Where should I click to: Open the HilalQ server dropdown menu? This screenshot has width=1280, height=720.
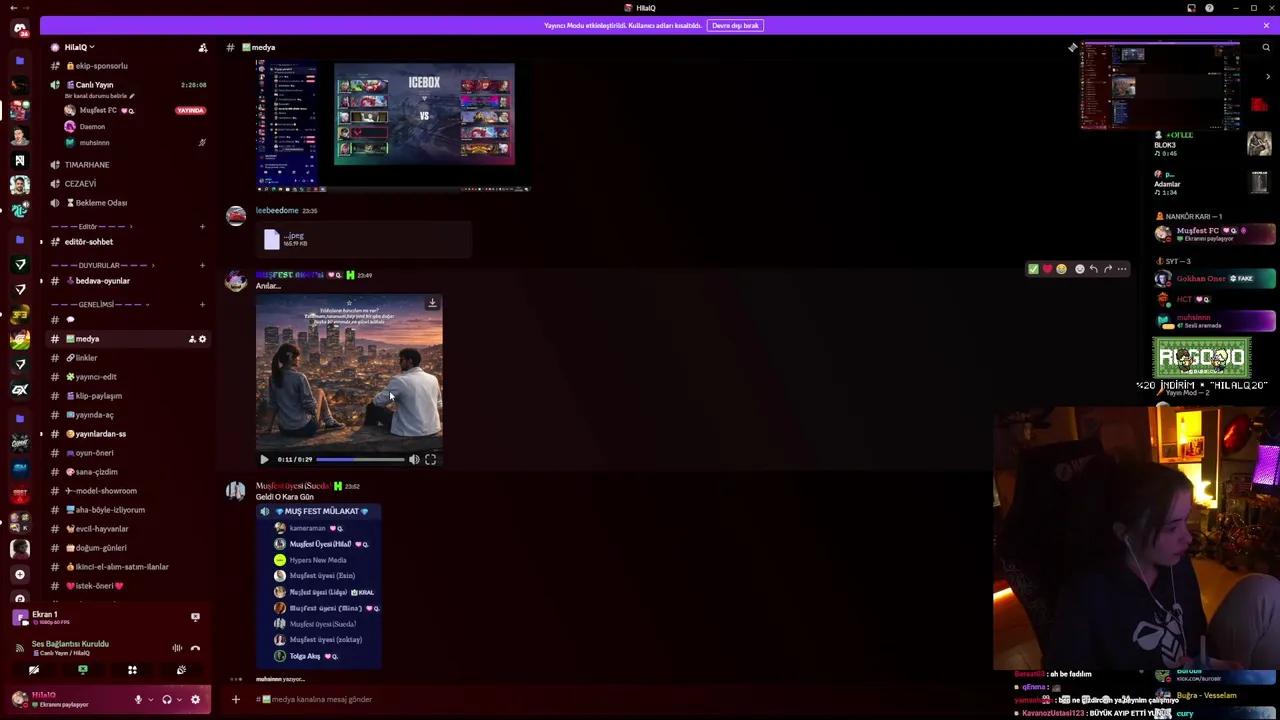click(x=80, y=47)
